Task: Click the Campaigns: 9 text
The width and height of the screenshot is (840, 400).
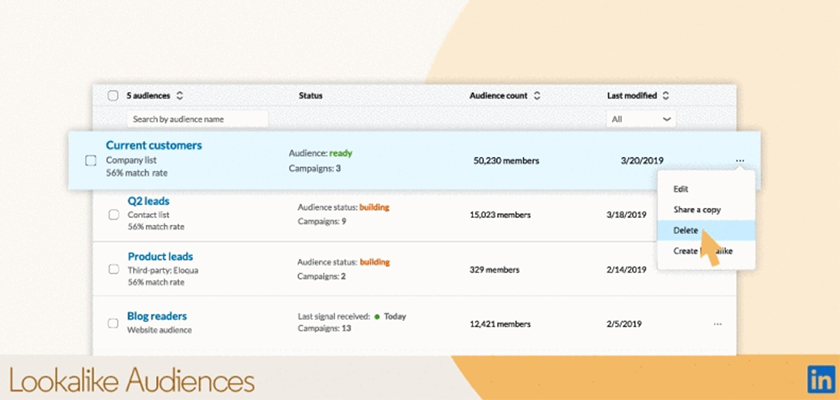Action: pyautogui.click(x=322, y=221)
